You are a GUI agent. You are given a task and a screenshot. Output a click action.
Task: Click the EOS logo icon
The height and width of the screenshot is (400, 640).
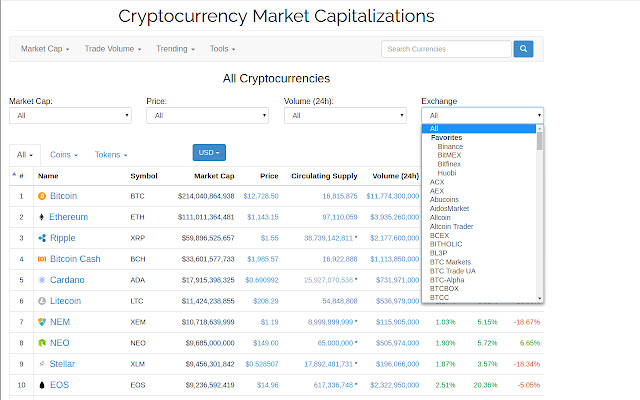pos(42,385)
